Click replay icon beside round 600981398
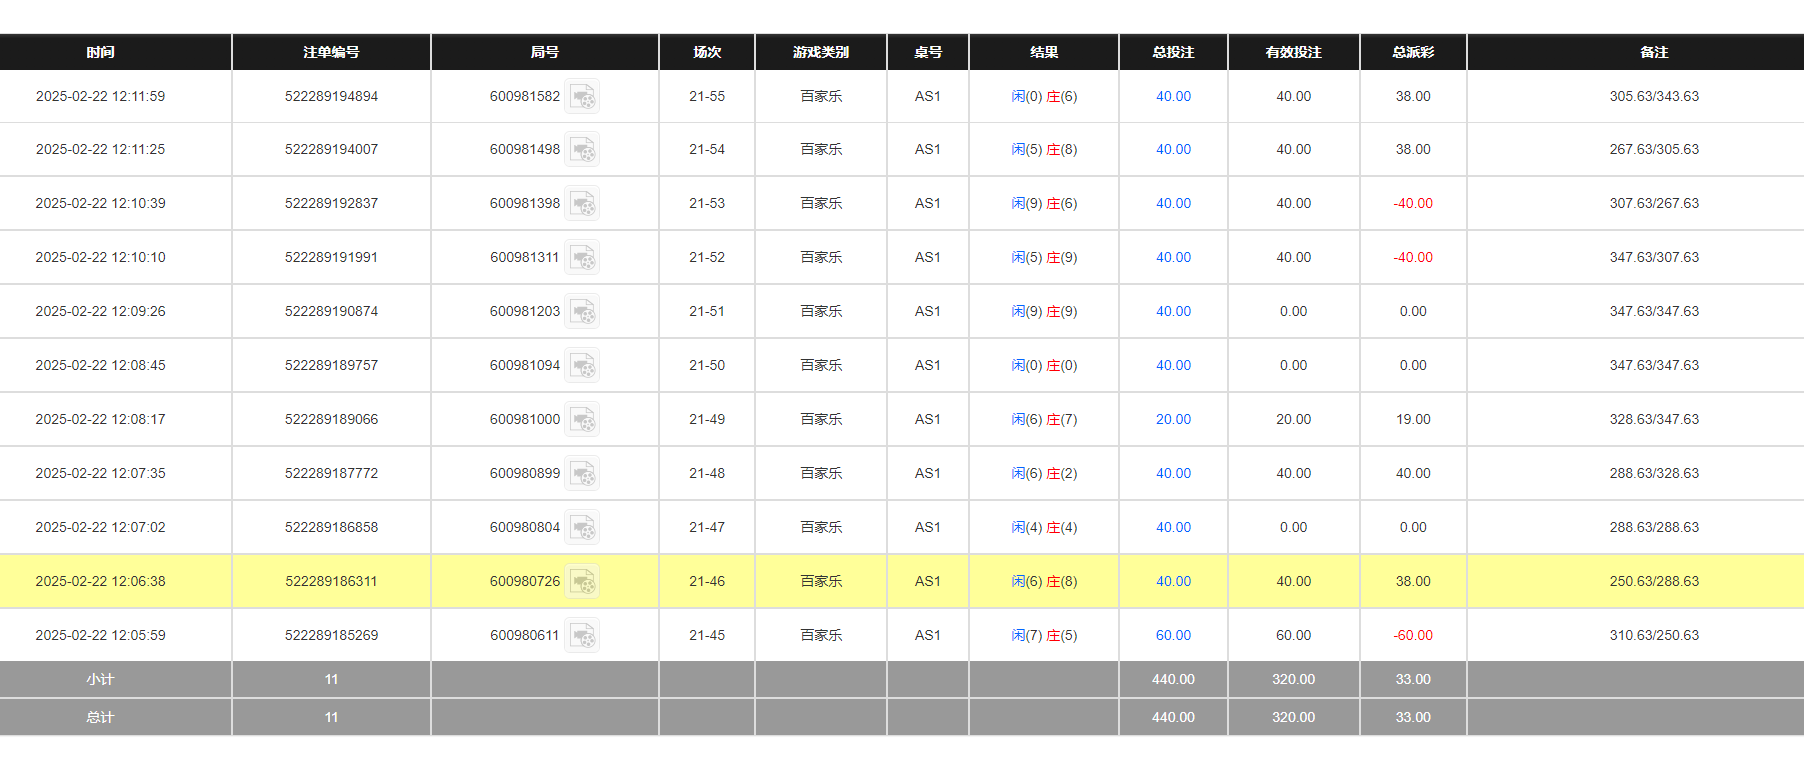The height and width of the screenshot is (766, 1804). pos(582,204)
